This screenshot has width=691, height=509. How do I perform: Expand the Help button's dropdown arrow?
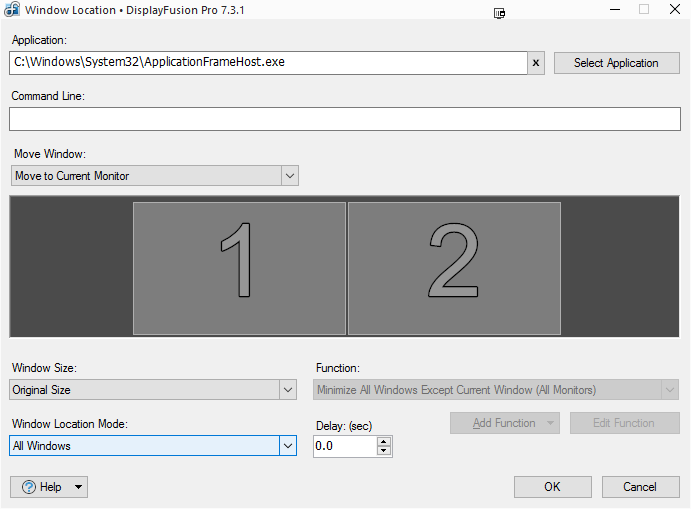click(79, 487)
